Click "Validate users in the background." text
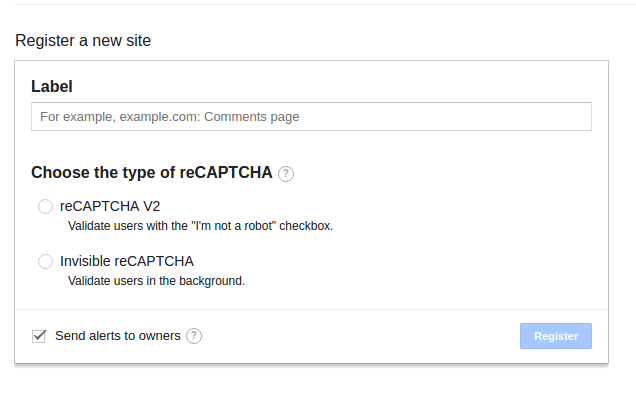636x393 pixels. [156, 281]
